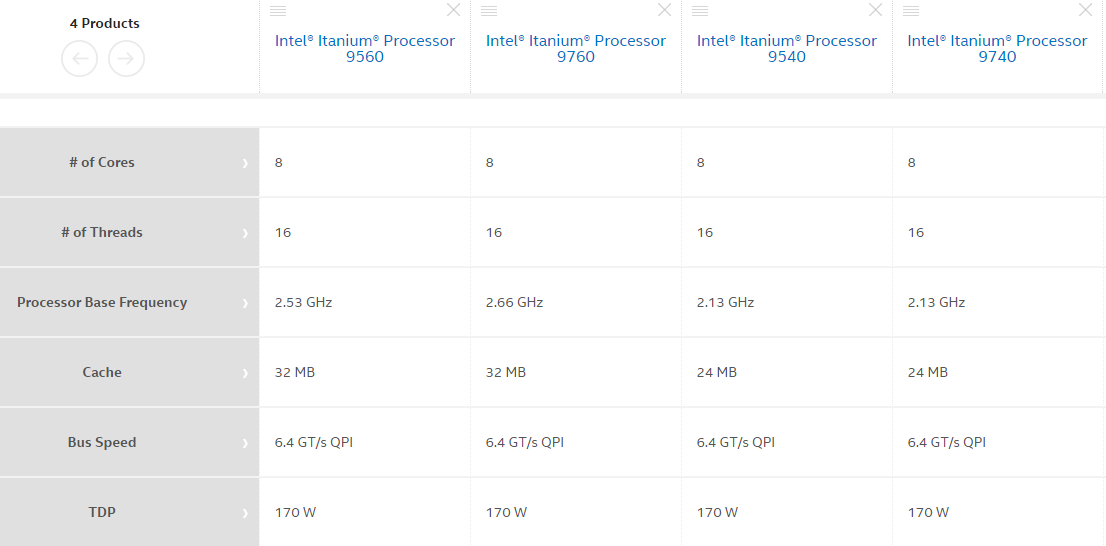The height and width of the screenshot is (546, 1106).
Task: Expand the # of Threads row
Action: 245,233
